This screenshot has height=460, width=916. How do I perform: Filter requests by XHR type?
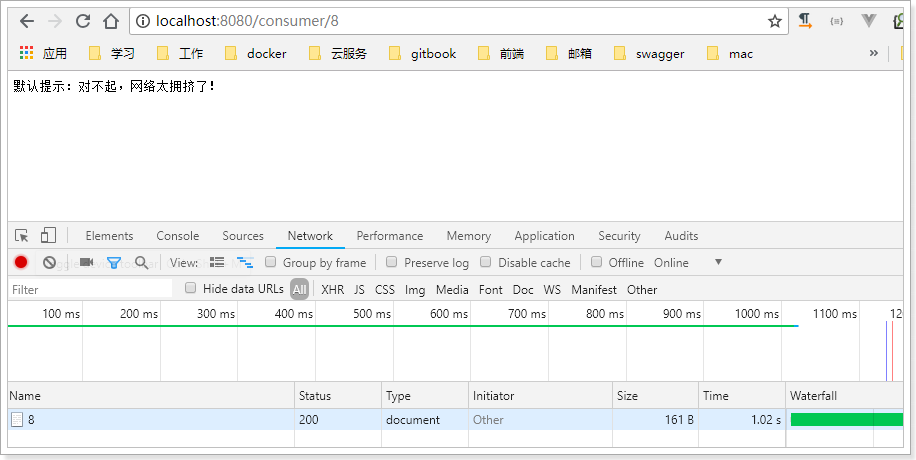tap(332, 290)
